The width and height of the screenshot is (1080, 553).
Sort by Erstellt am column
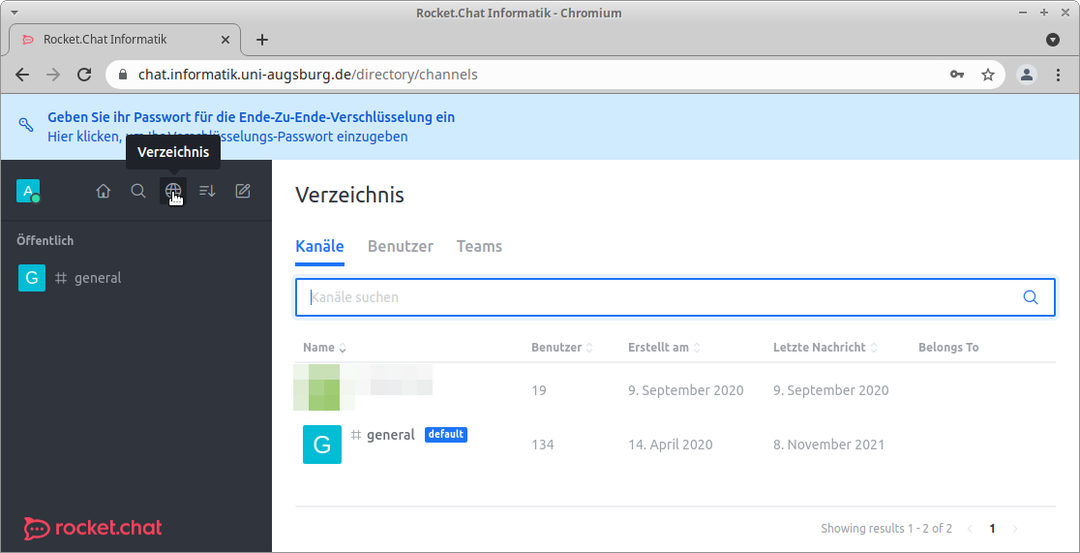665,348
